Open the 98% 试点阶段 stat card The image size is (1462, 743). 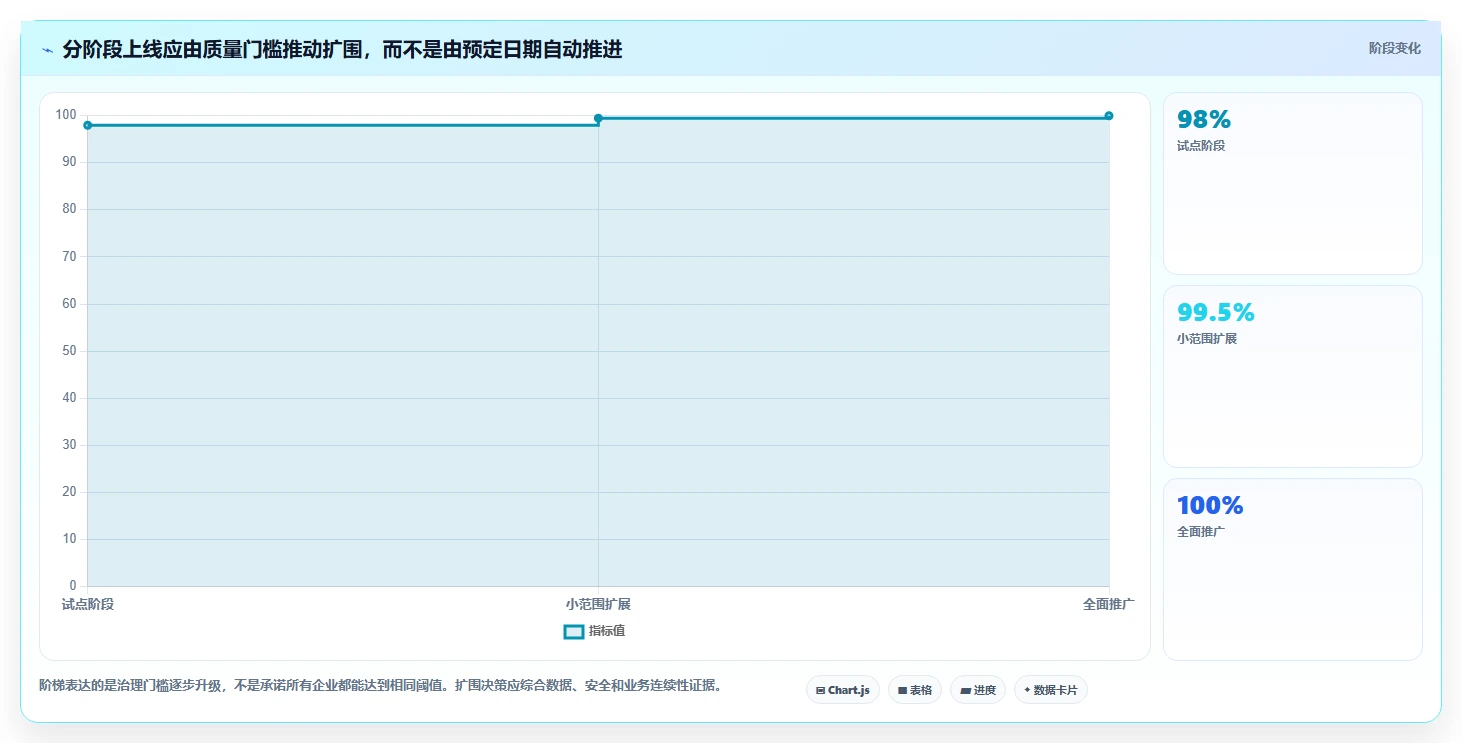pyautogui.click(x=1292, y=183)
